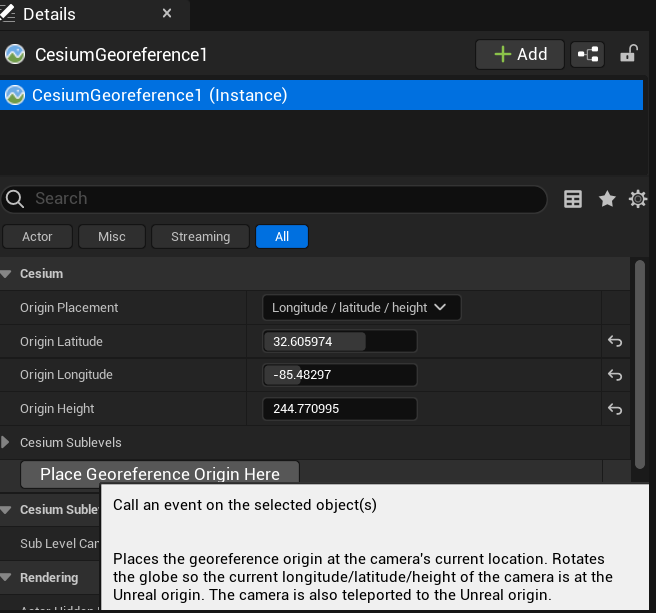The width and height of the screenshot is (656, 613).
Task: Filter by Misc category
Action: (112, 237)
